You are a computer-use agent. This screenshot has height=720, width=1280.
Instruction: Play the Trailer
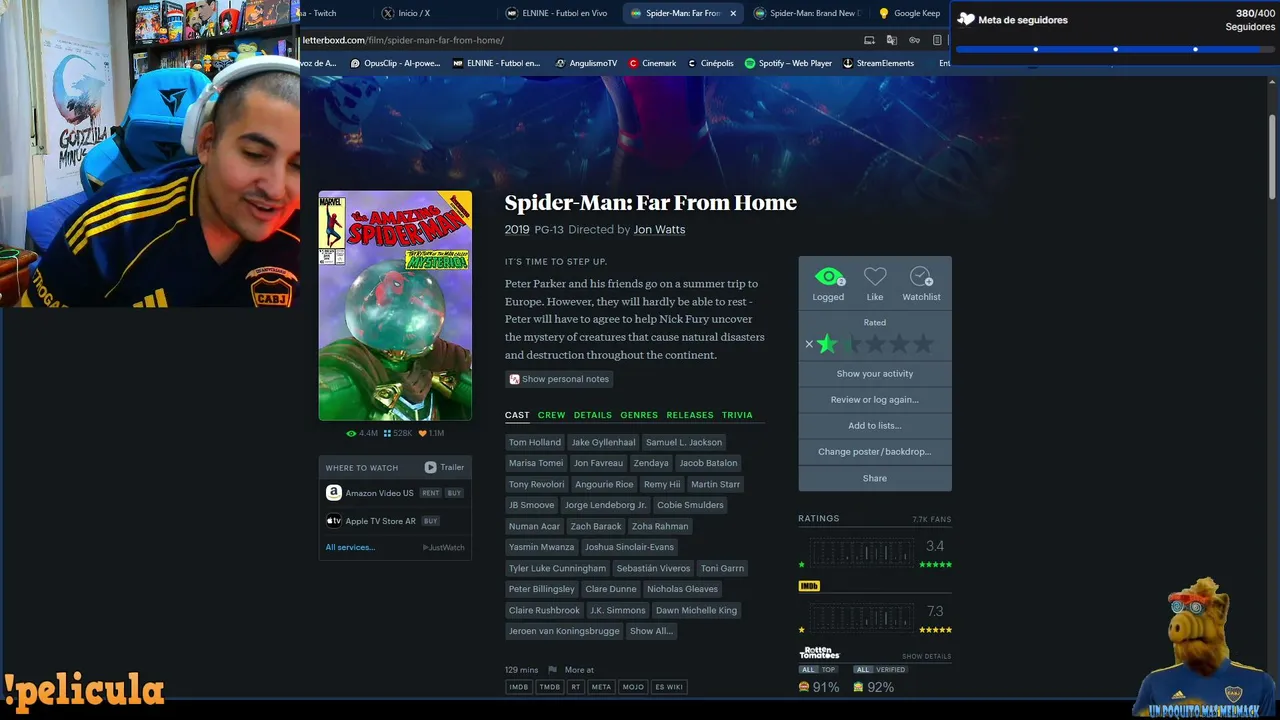444,467
